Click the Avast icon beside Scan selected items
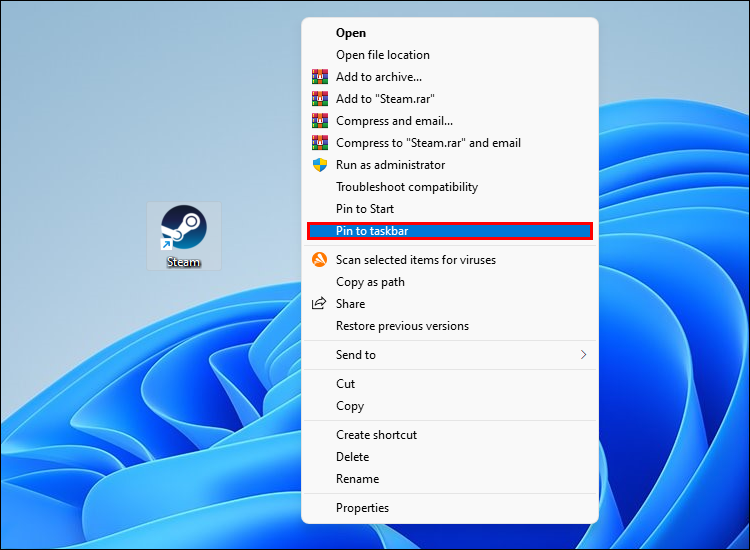 coord(320,260)
